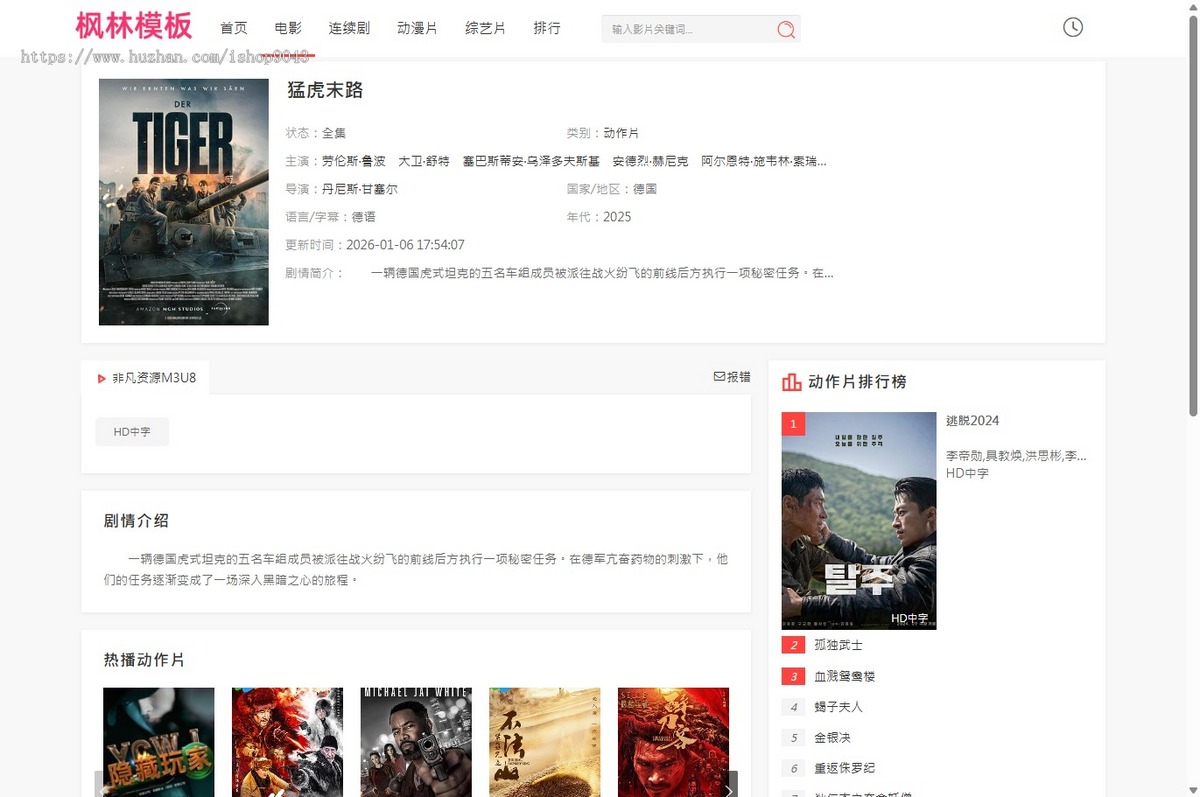
Task: Click the 热播动作片 section heading
Action: click(144, 660)
